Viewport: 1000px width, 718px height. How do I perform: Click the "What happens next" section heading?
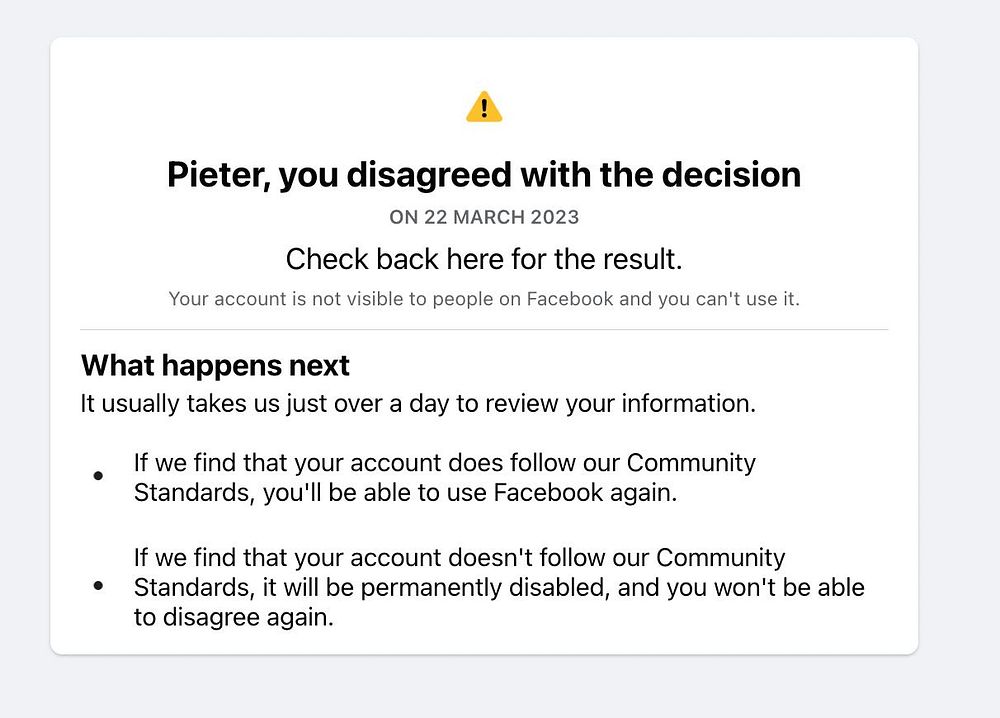click(215, 365)
